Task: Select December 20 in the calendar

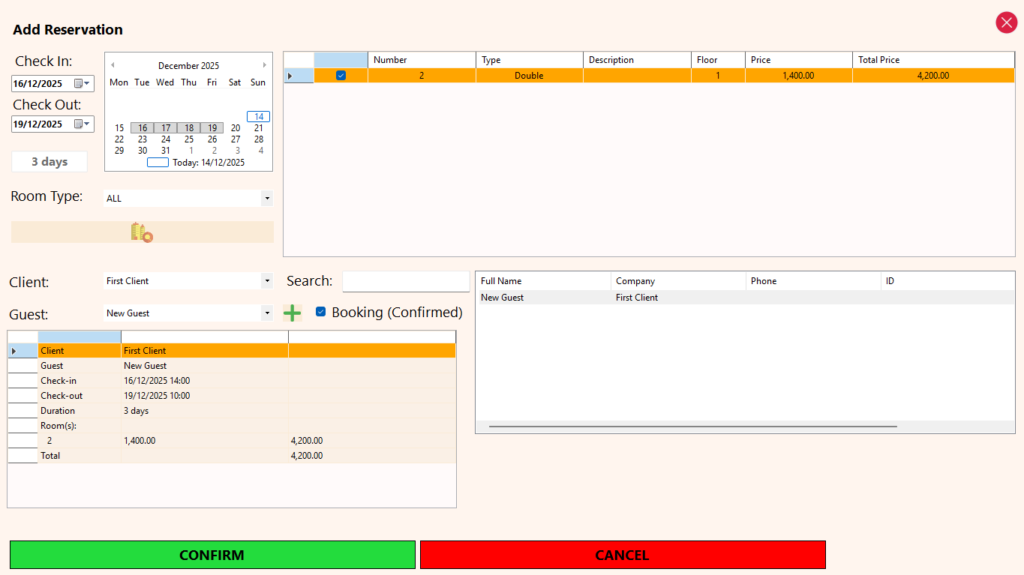Action: click(x=235, y=128)
